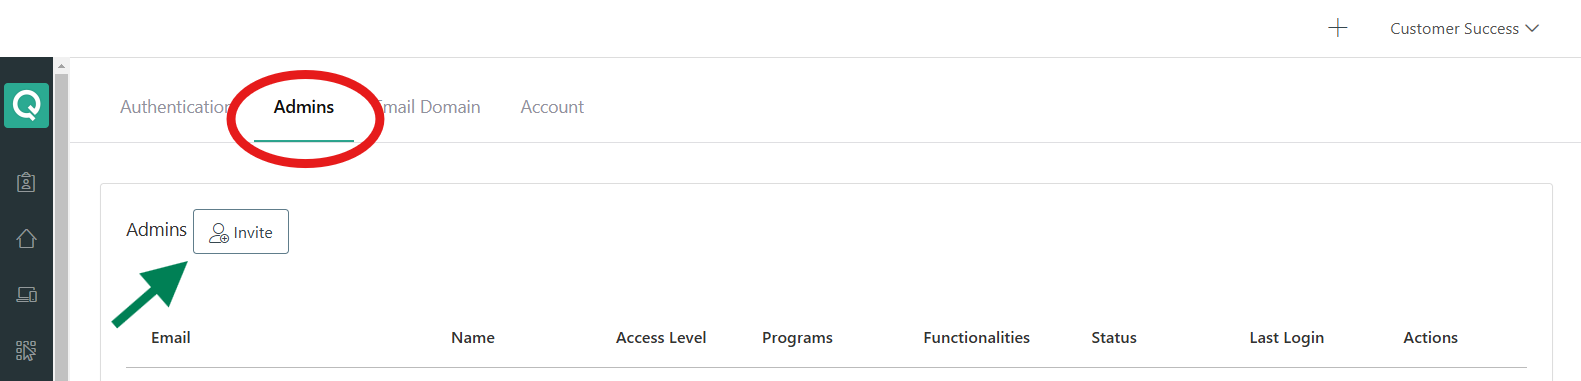This screenshot has width=1581, height=381.
Task: Switch to the Authentication tab
Action: pyautogui.click(x=175, y=107)
